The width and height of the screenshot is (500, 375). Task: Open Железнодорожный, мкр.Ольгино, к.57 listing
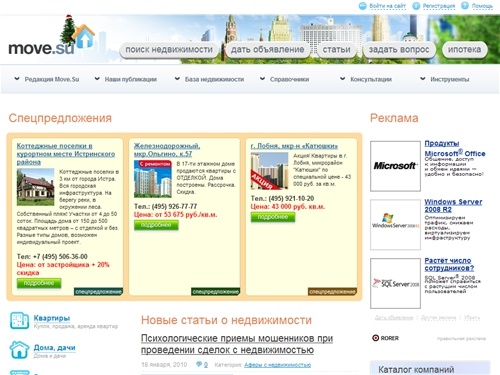click(167, 150)
